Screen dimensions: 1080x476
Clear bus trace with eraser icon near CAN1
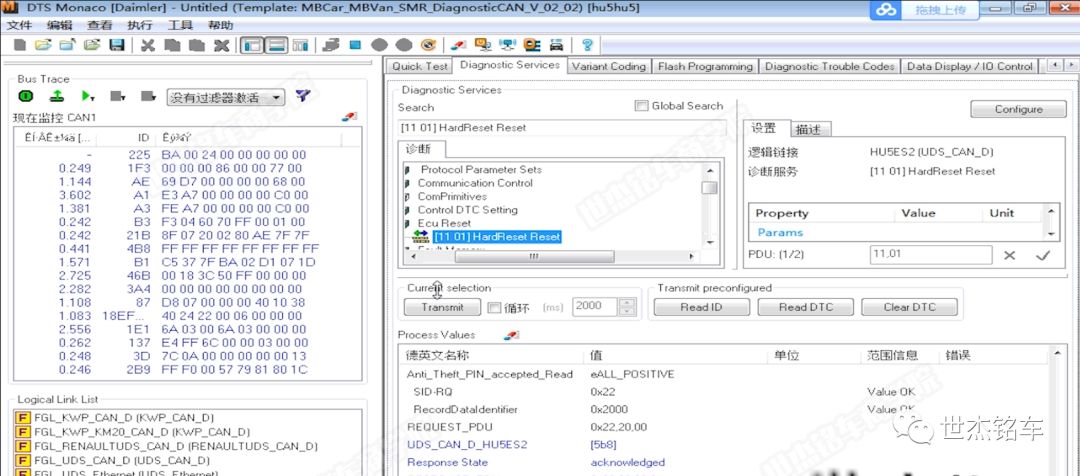coord(350,116)
